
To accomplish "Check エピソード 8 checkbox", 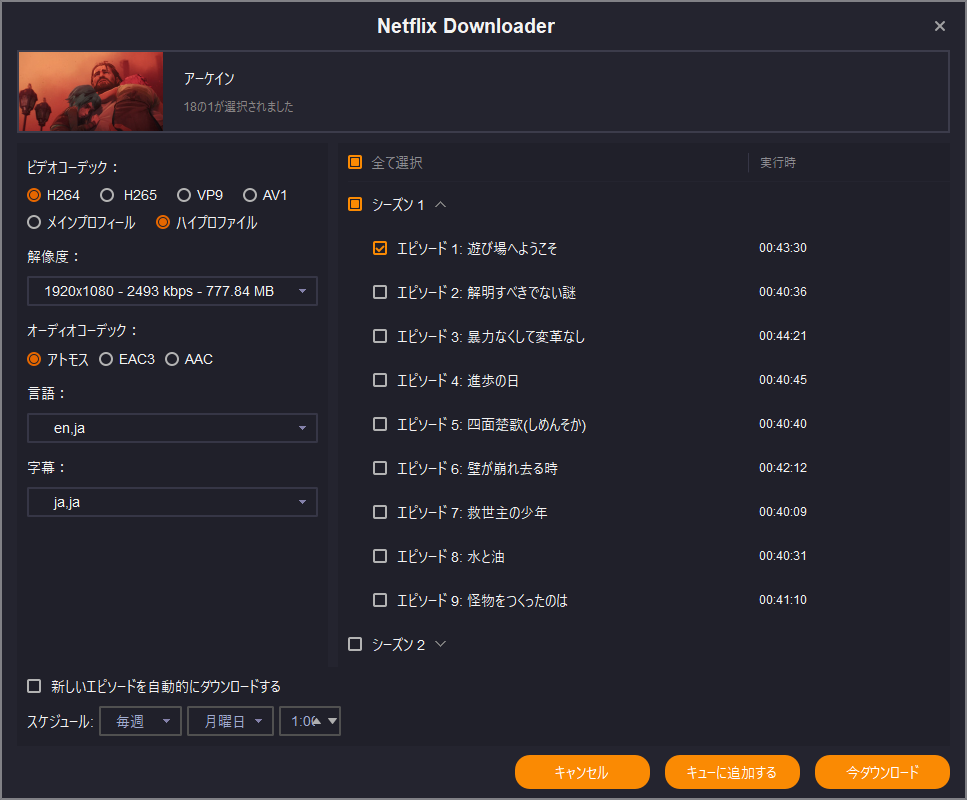I will point(380,556).
